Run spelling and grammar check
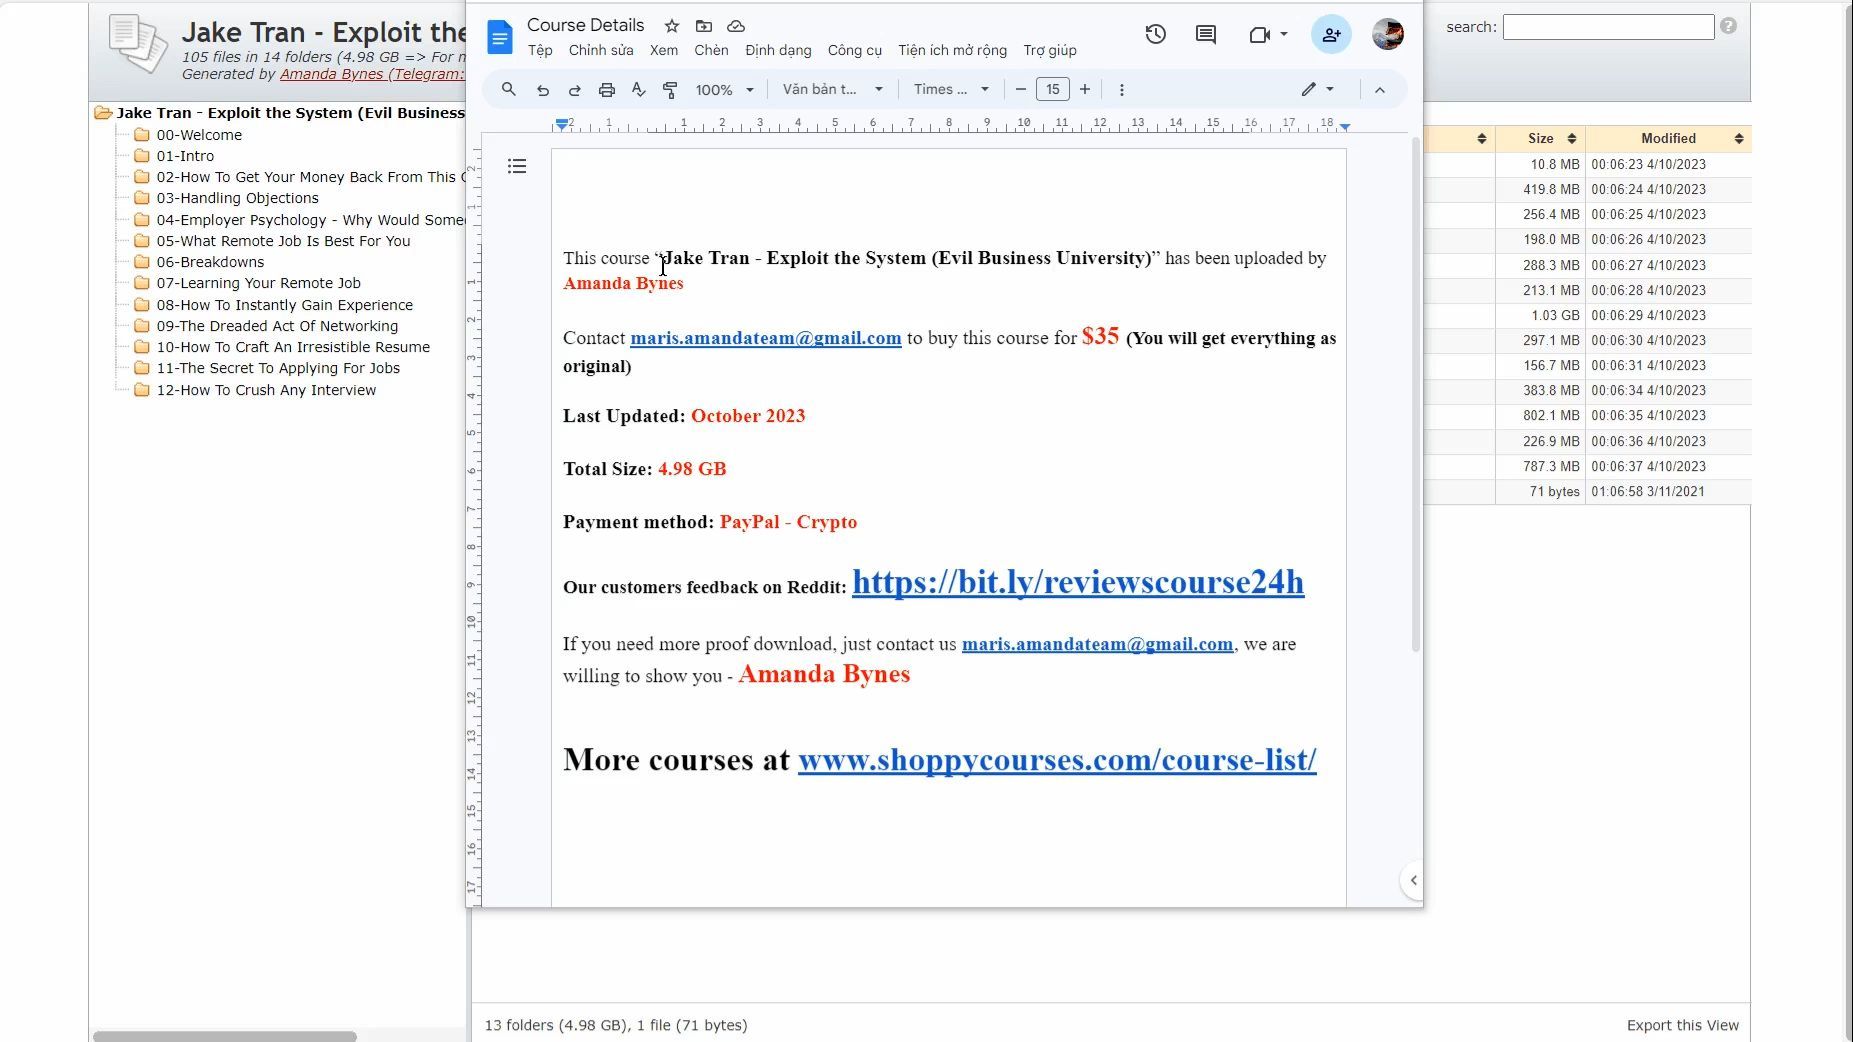This screenshot has height=1042, width=1853. click(x=639, y=90)
